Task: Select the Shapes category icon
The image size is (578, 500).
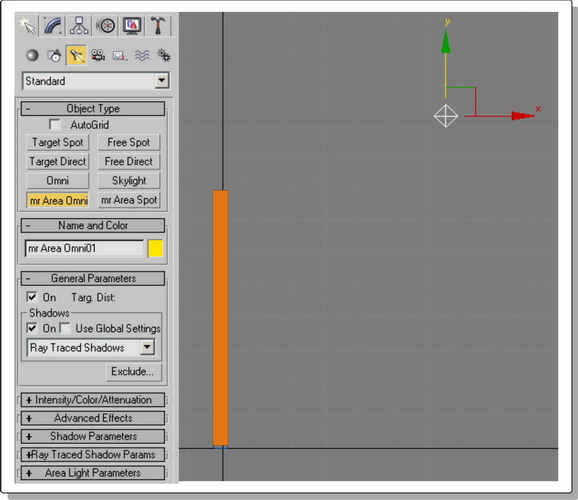Action: 55,55
